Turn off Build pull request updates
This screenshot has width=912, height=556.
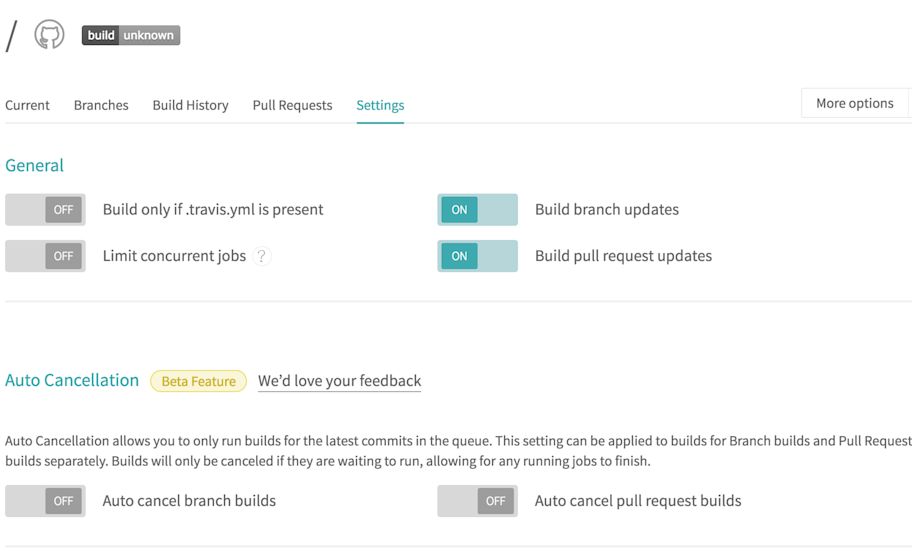click(x=477, y=256)
